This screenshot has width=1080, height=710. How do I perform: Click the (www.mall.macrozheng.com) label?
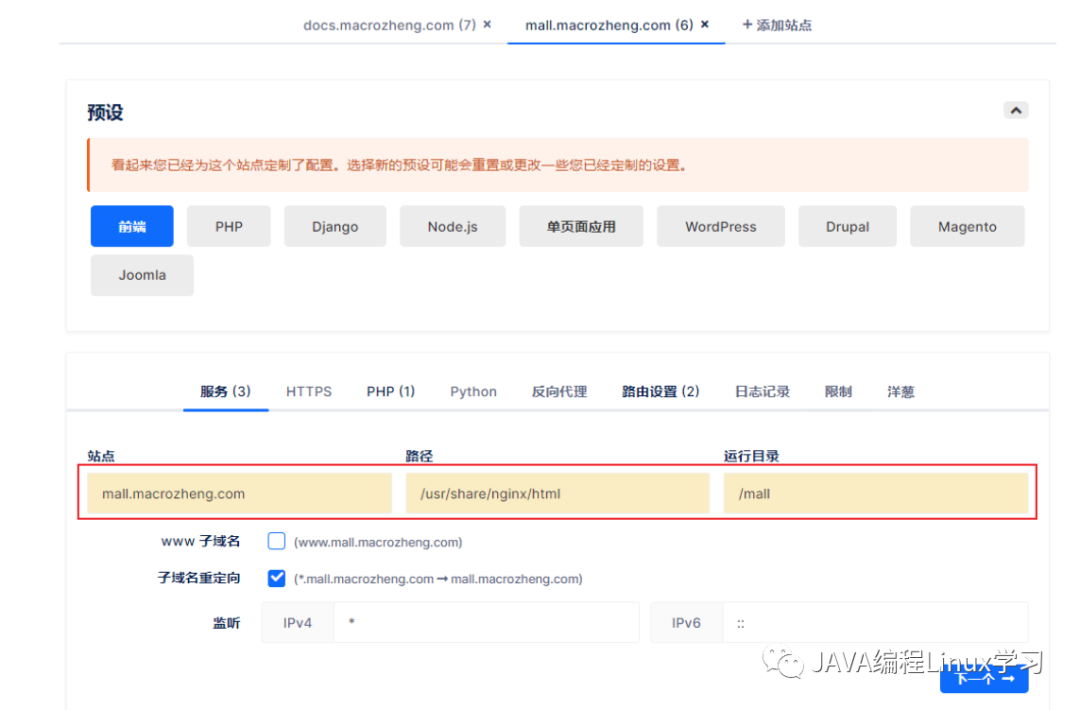378,543
